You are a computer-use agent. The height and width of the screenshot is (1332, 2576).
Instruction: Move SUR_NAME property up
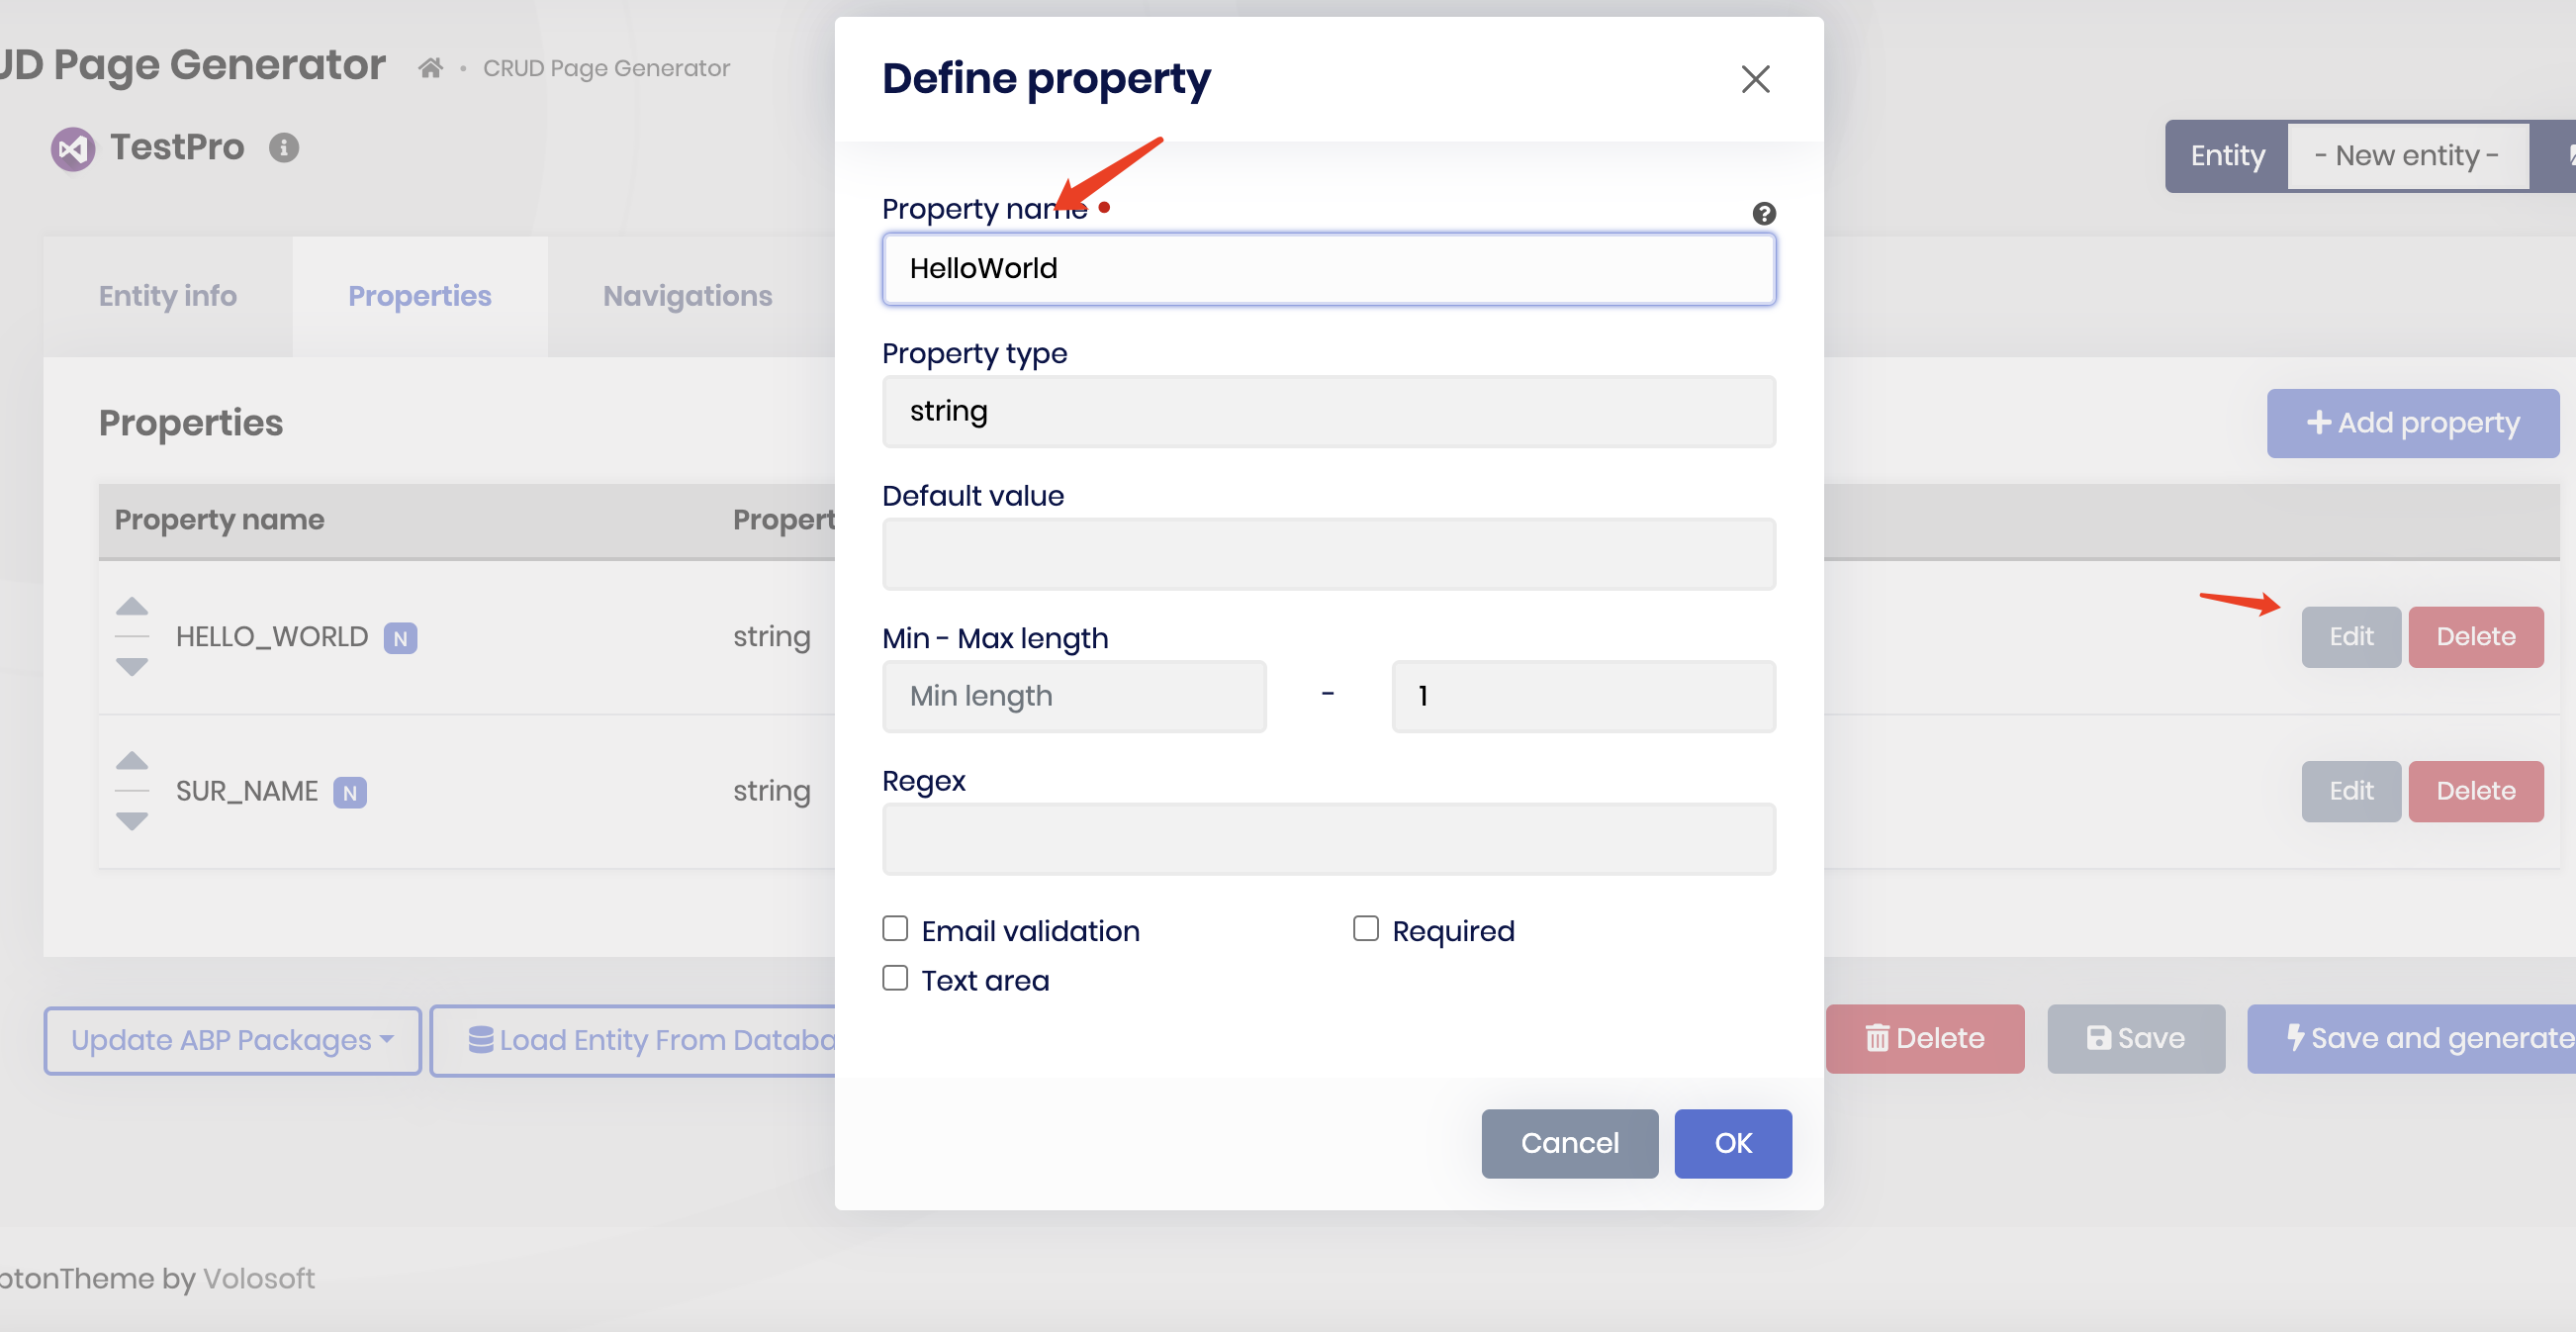[132, 761]
